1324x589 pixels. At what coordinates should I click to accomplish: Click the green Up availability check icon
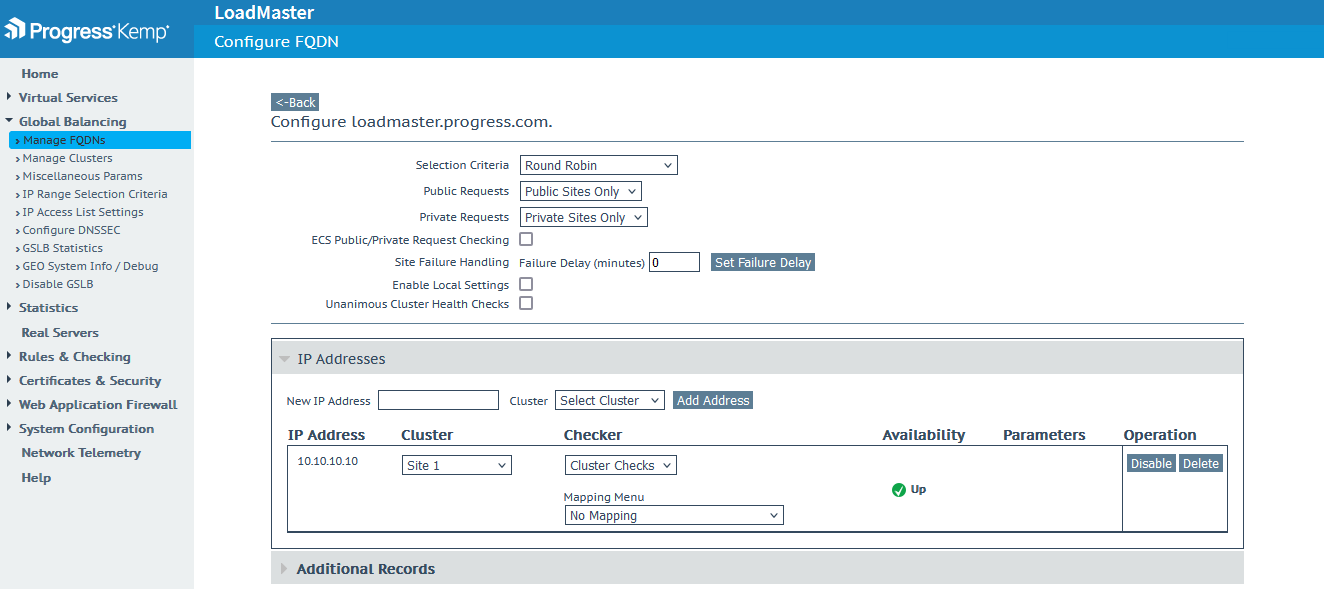[898, 490]
